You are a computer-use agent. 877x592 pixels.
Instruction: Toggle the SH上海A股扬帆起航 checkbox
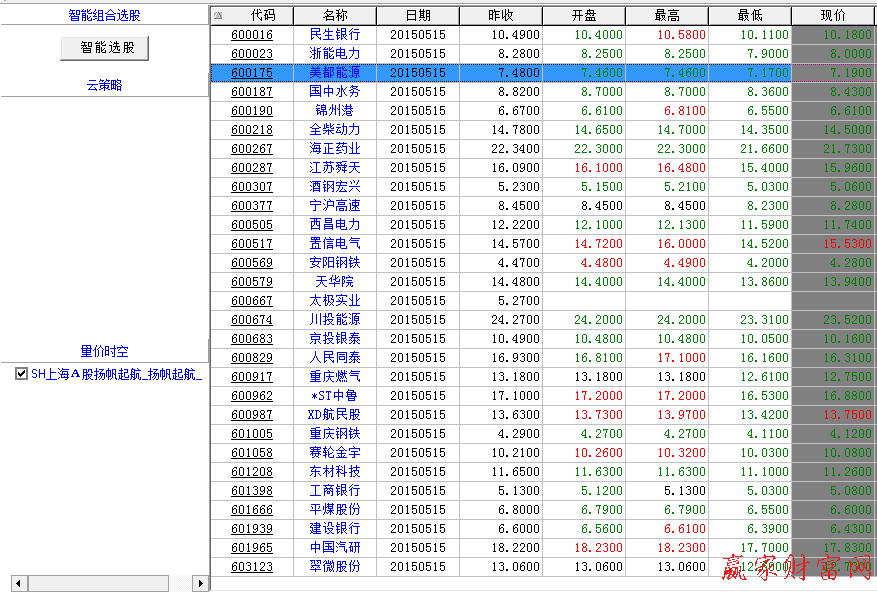coord(22,374)
